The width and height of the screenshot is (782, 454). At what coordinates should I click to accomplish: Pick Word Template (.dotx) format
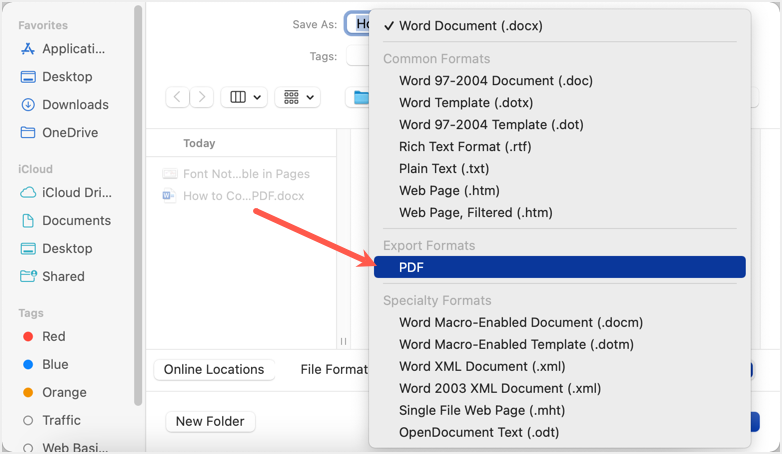466,103
